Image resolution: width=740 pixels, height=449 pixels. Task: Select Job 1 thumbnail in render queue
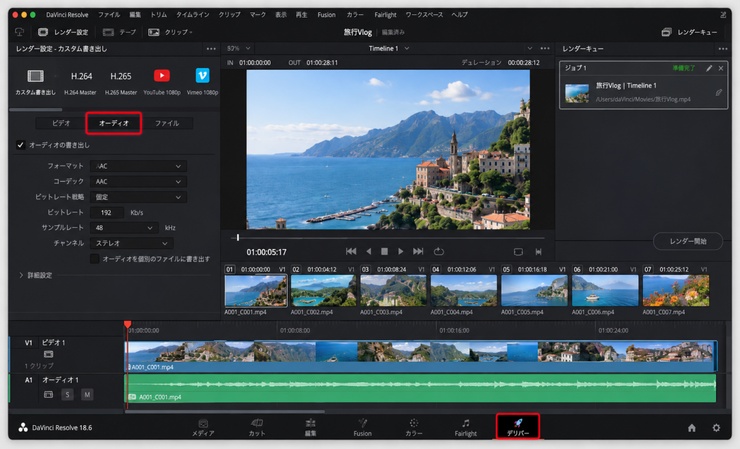(577, 93)
